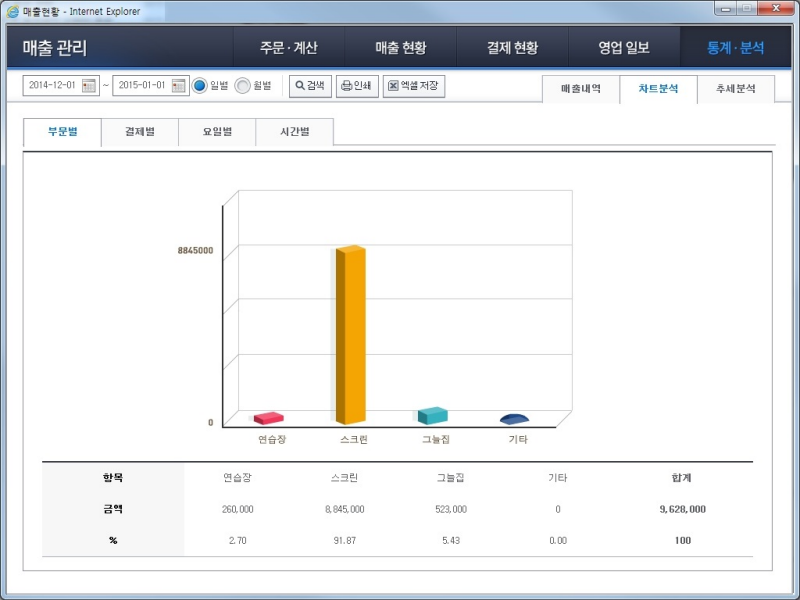Open the 영업 일보 menu
Screen dimensions: 800x600
(620, 47)
